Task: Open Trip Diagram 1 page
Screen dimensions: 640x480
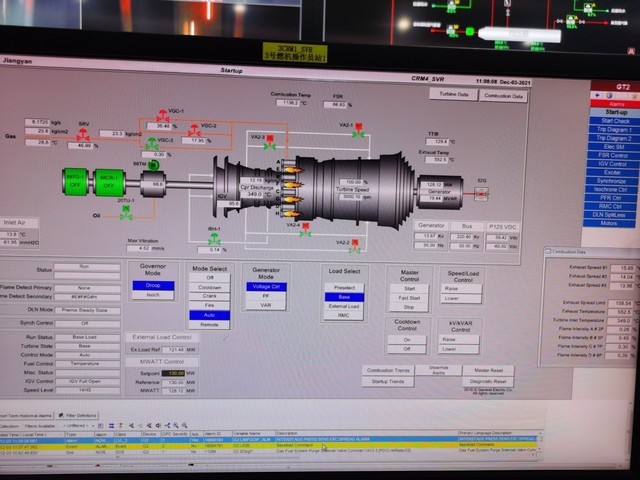Action: [x=614, y=129]
